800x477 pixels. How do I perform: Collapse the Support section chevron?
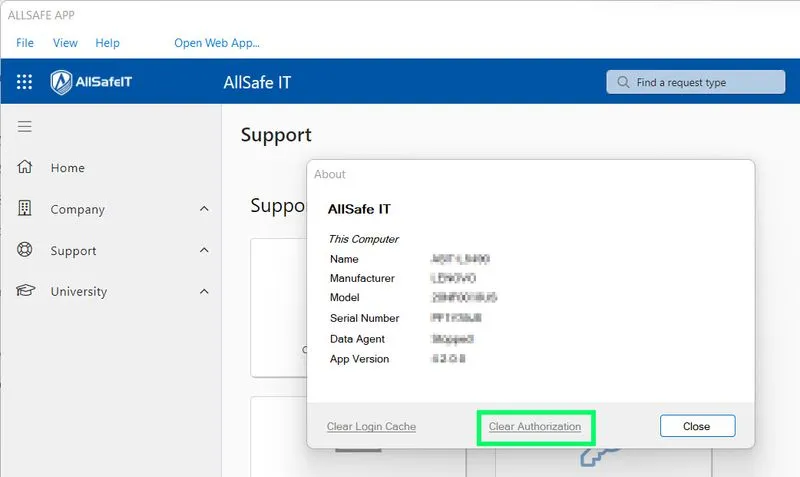(x=204, y=250)
